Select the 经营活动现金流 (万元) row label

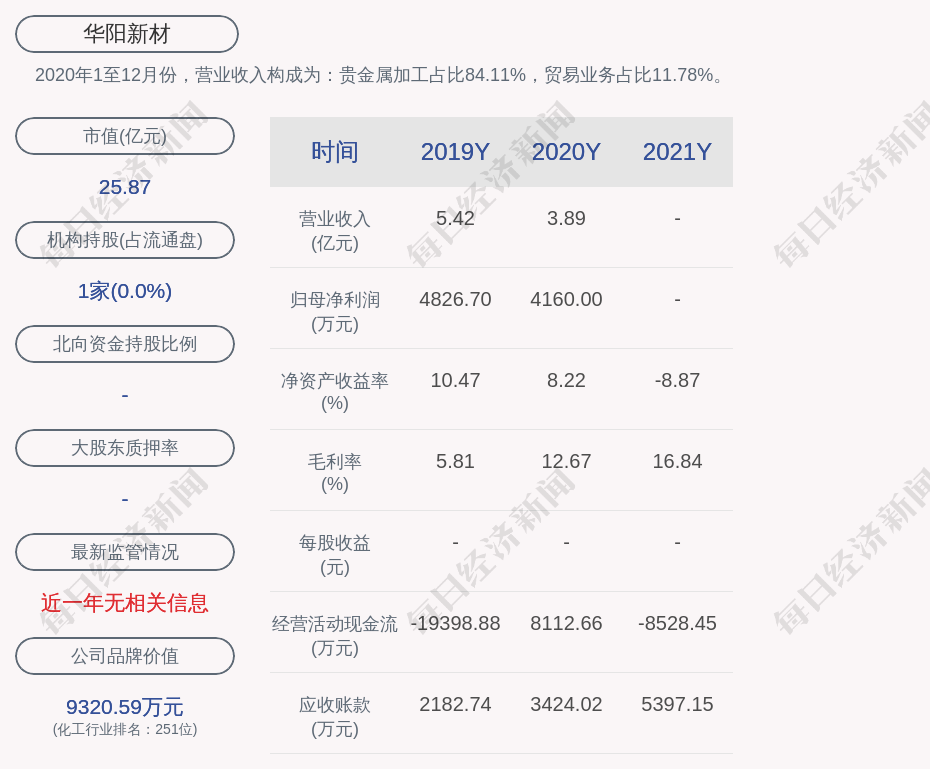pos(335,636)
